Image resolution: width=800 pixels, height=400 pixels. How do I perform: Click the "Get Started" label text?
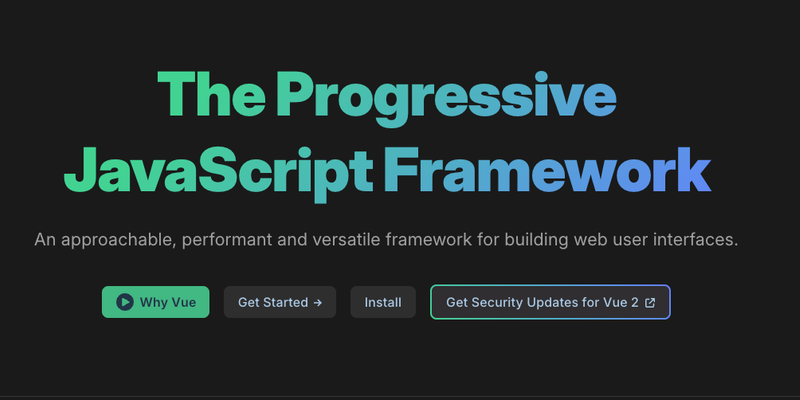(273, 303)
